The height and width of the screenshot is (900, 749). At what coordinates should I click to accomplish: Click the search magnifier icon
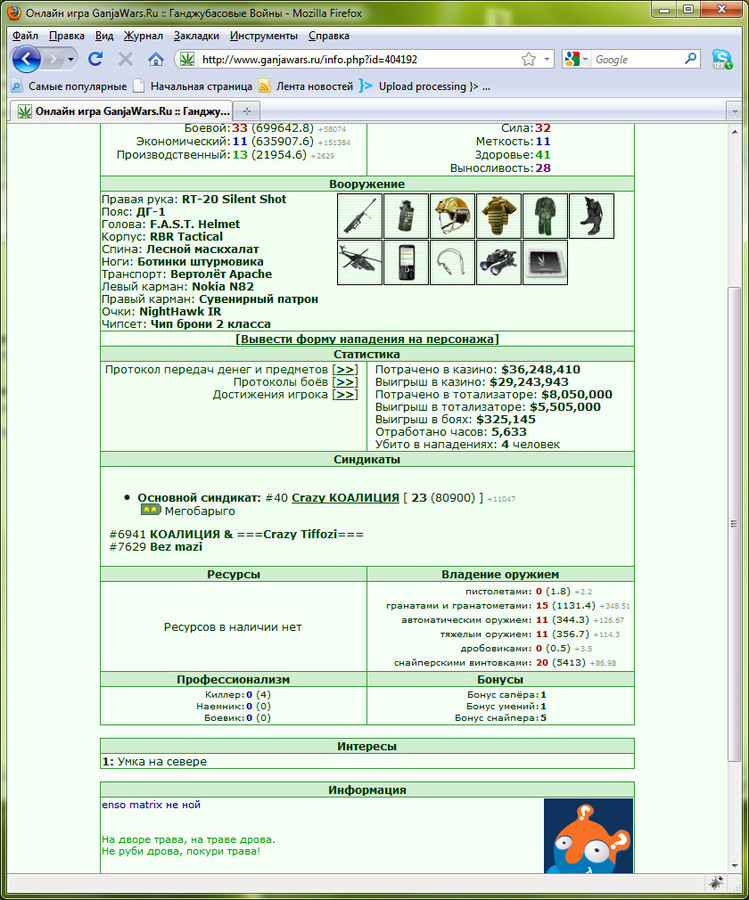pyautogui.click(x=690, y=59)
